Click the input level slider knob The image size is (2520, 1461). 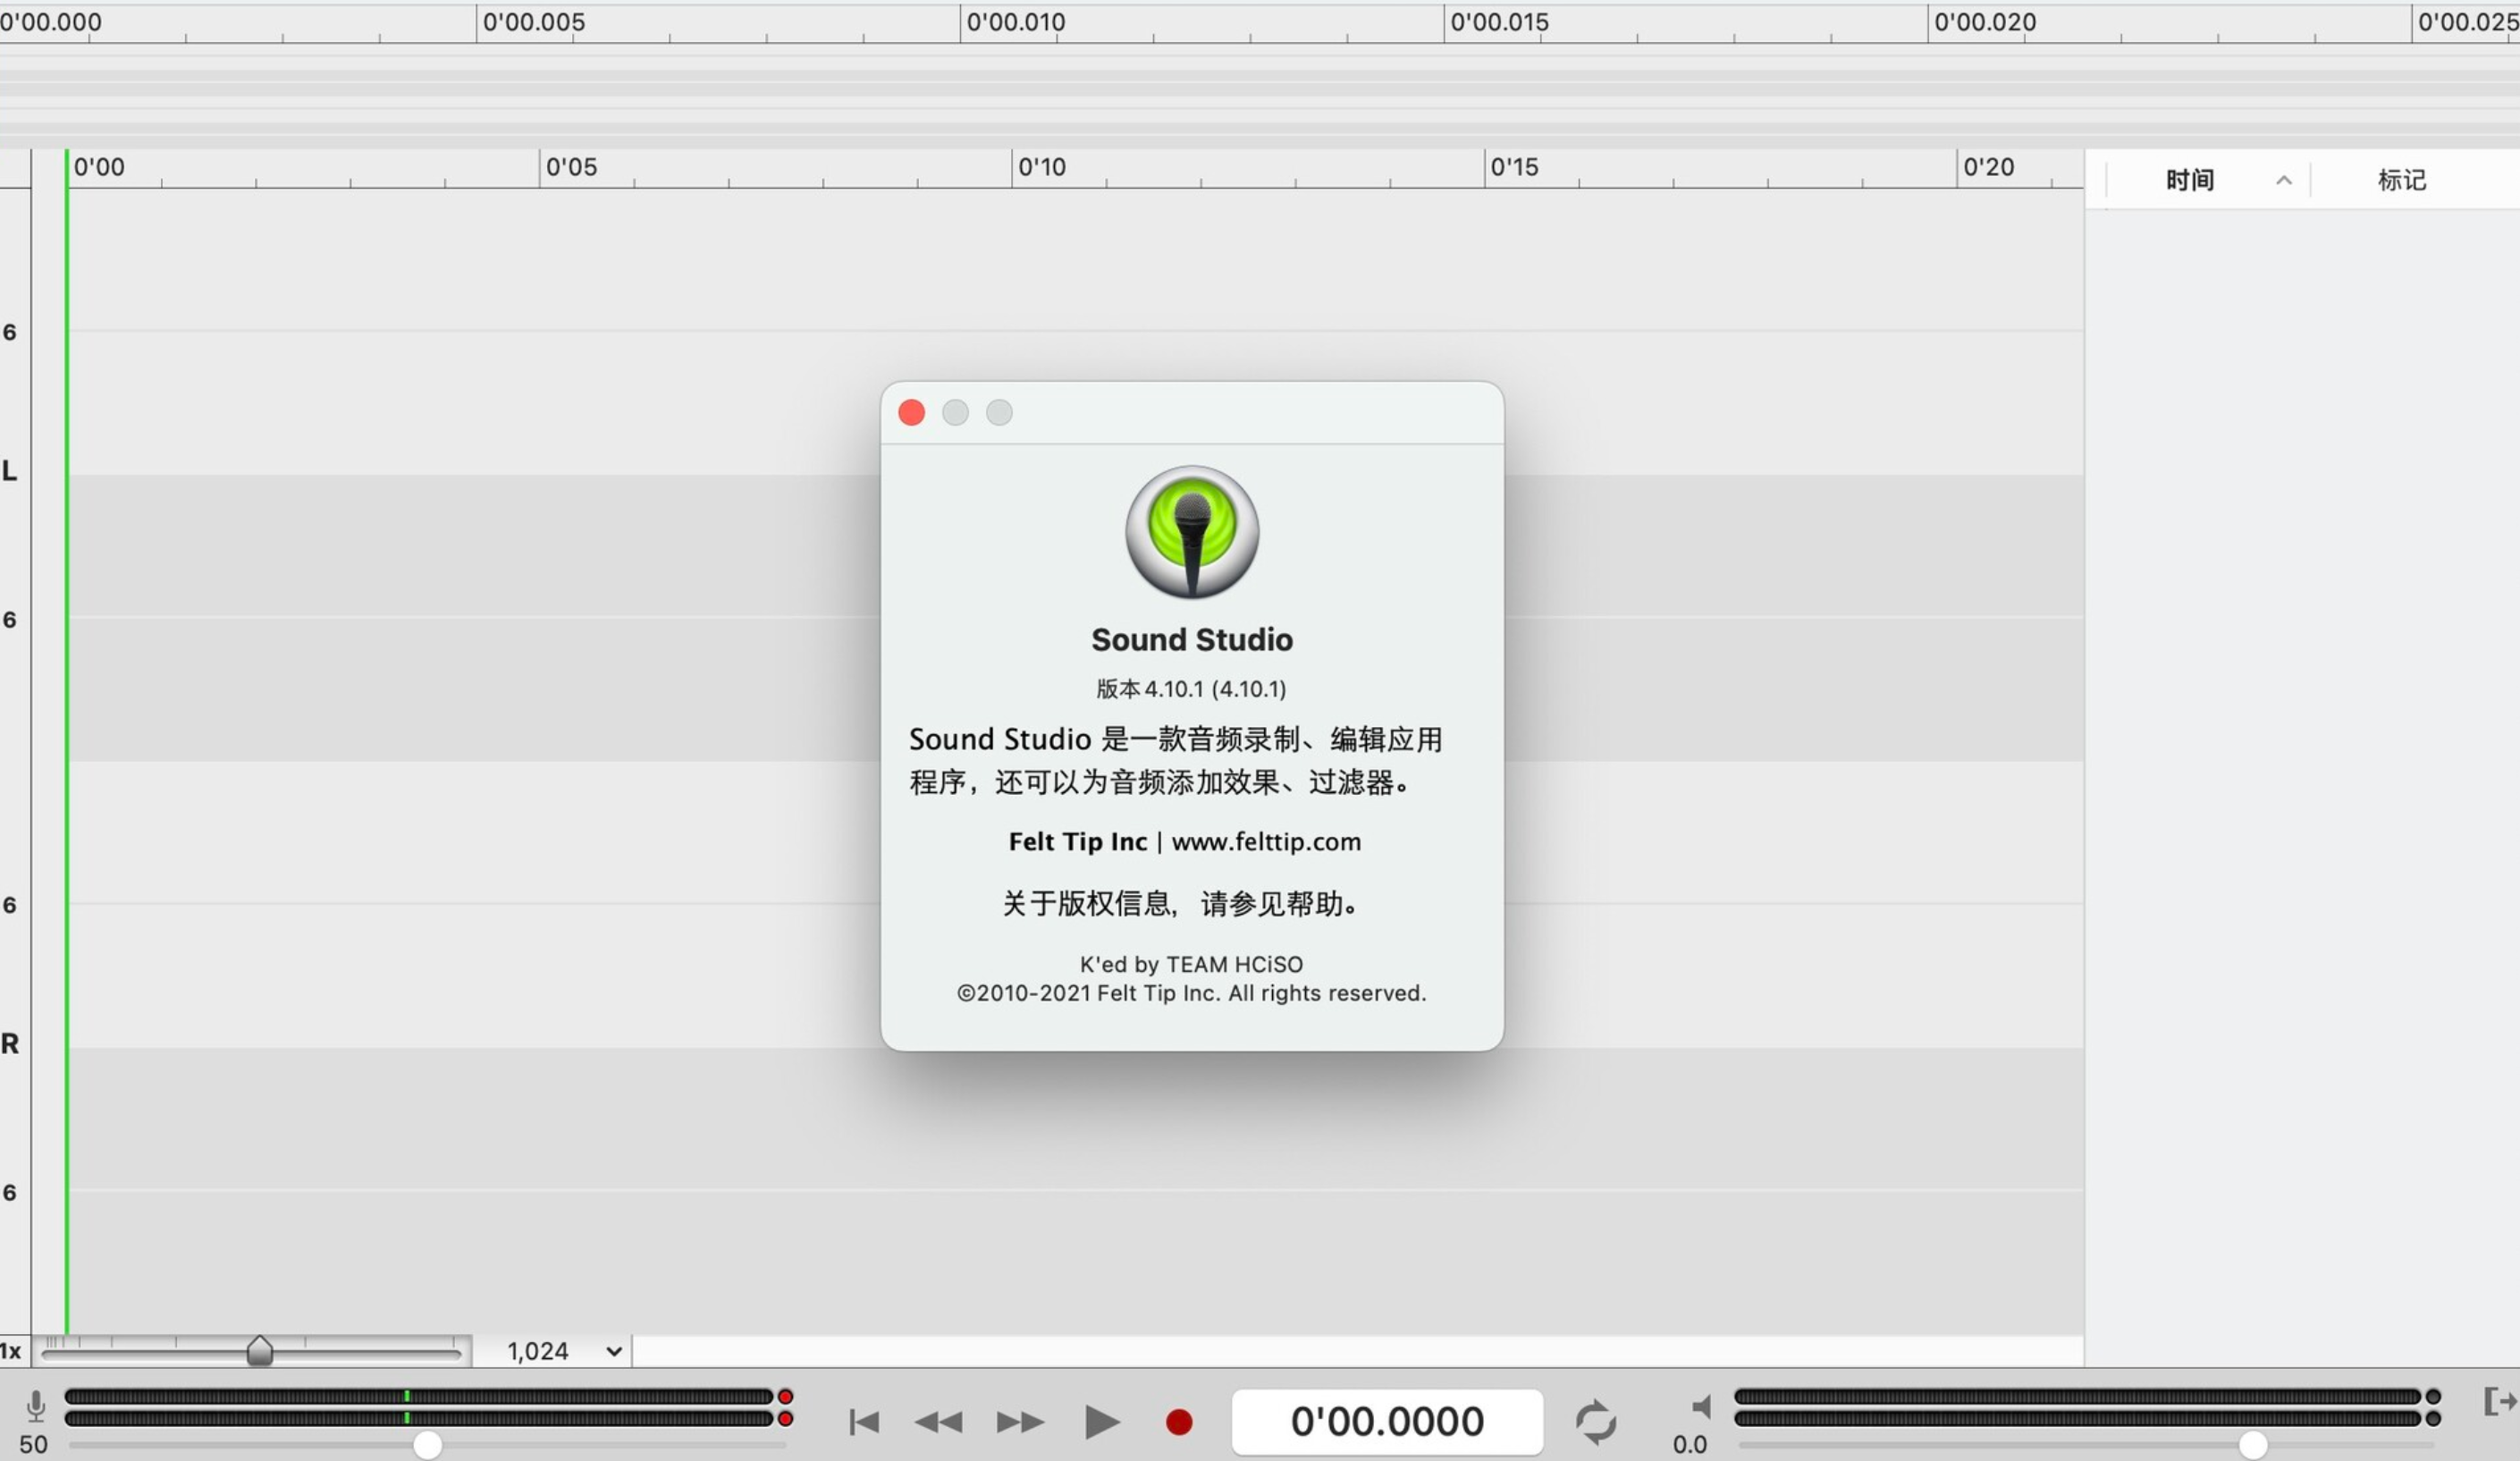coord(427,1445)
